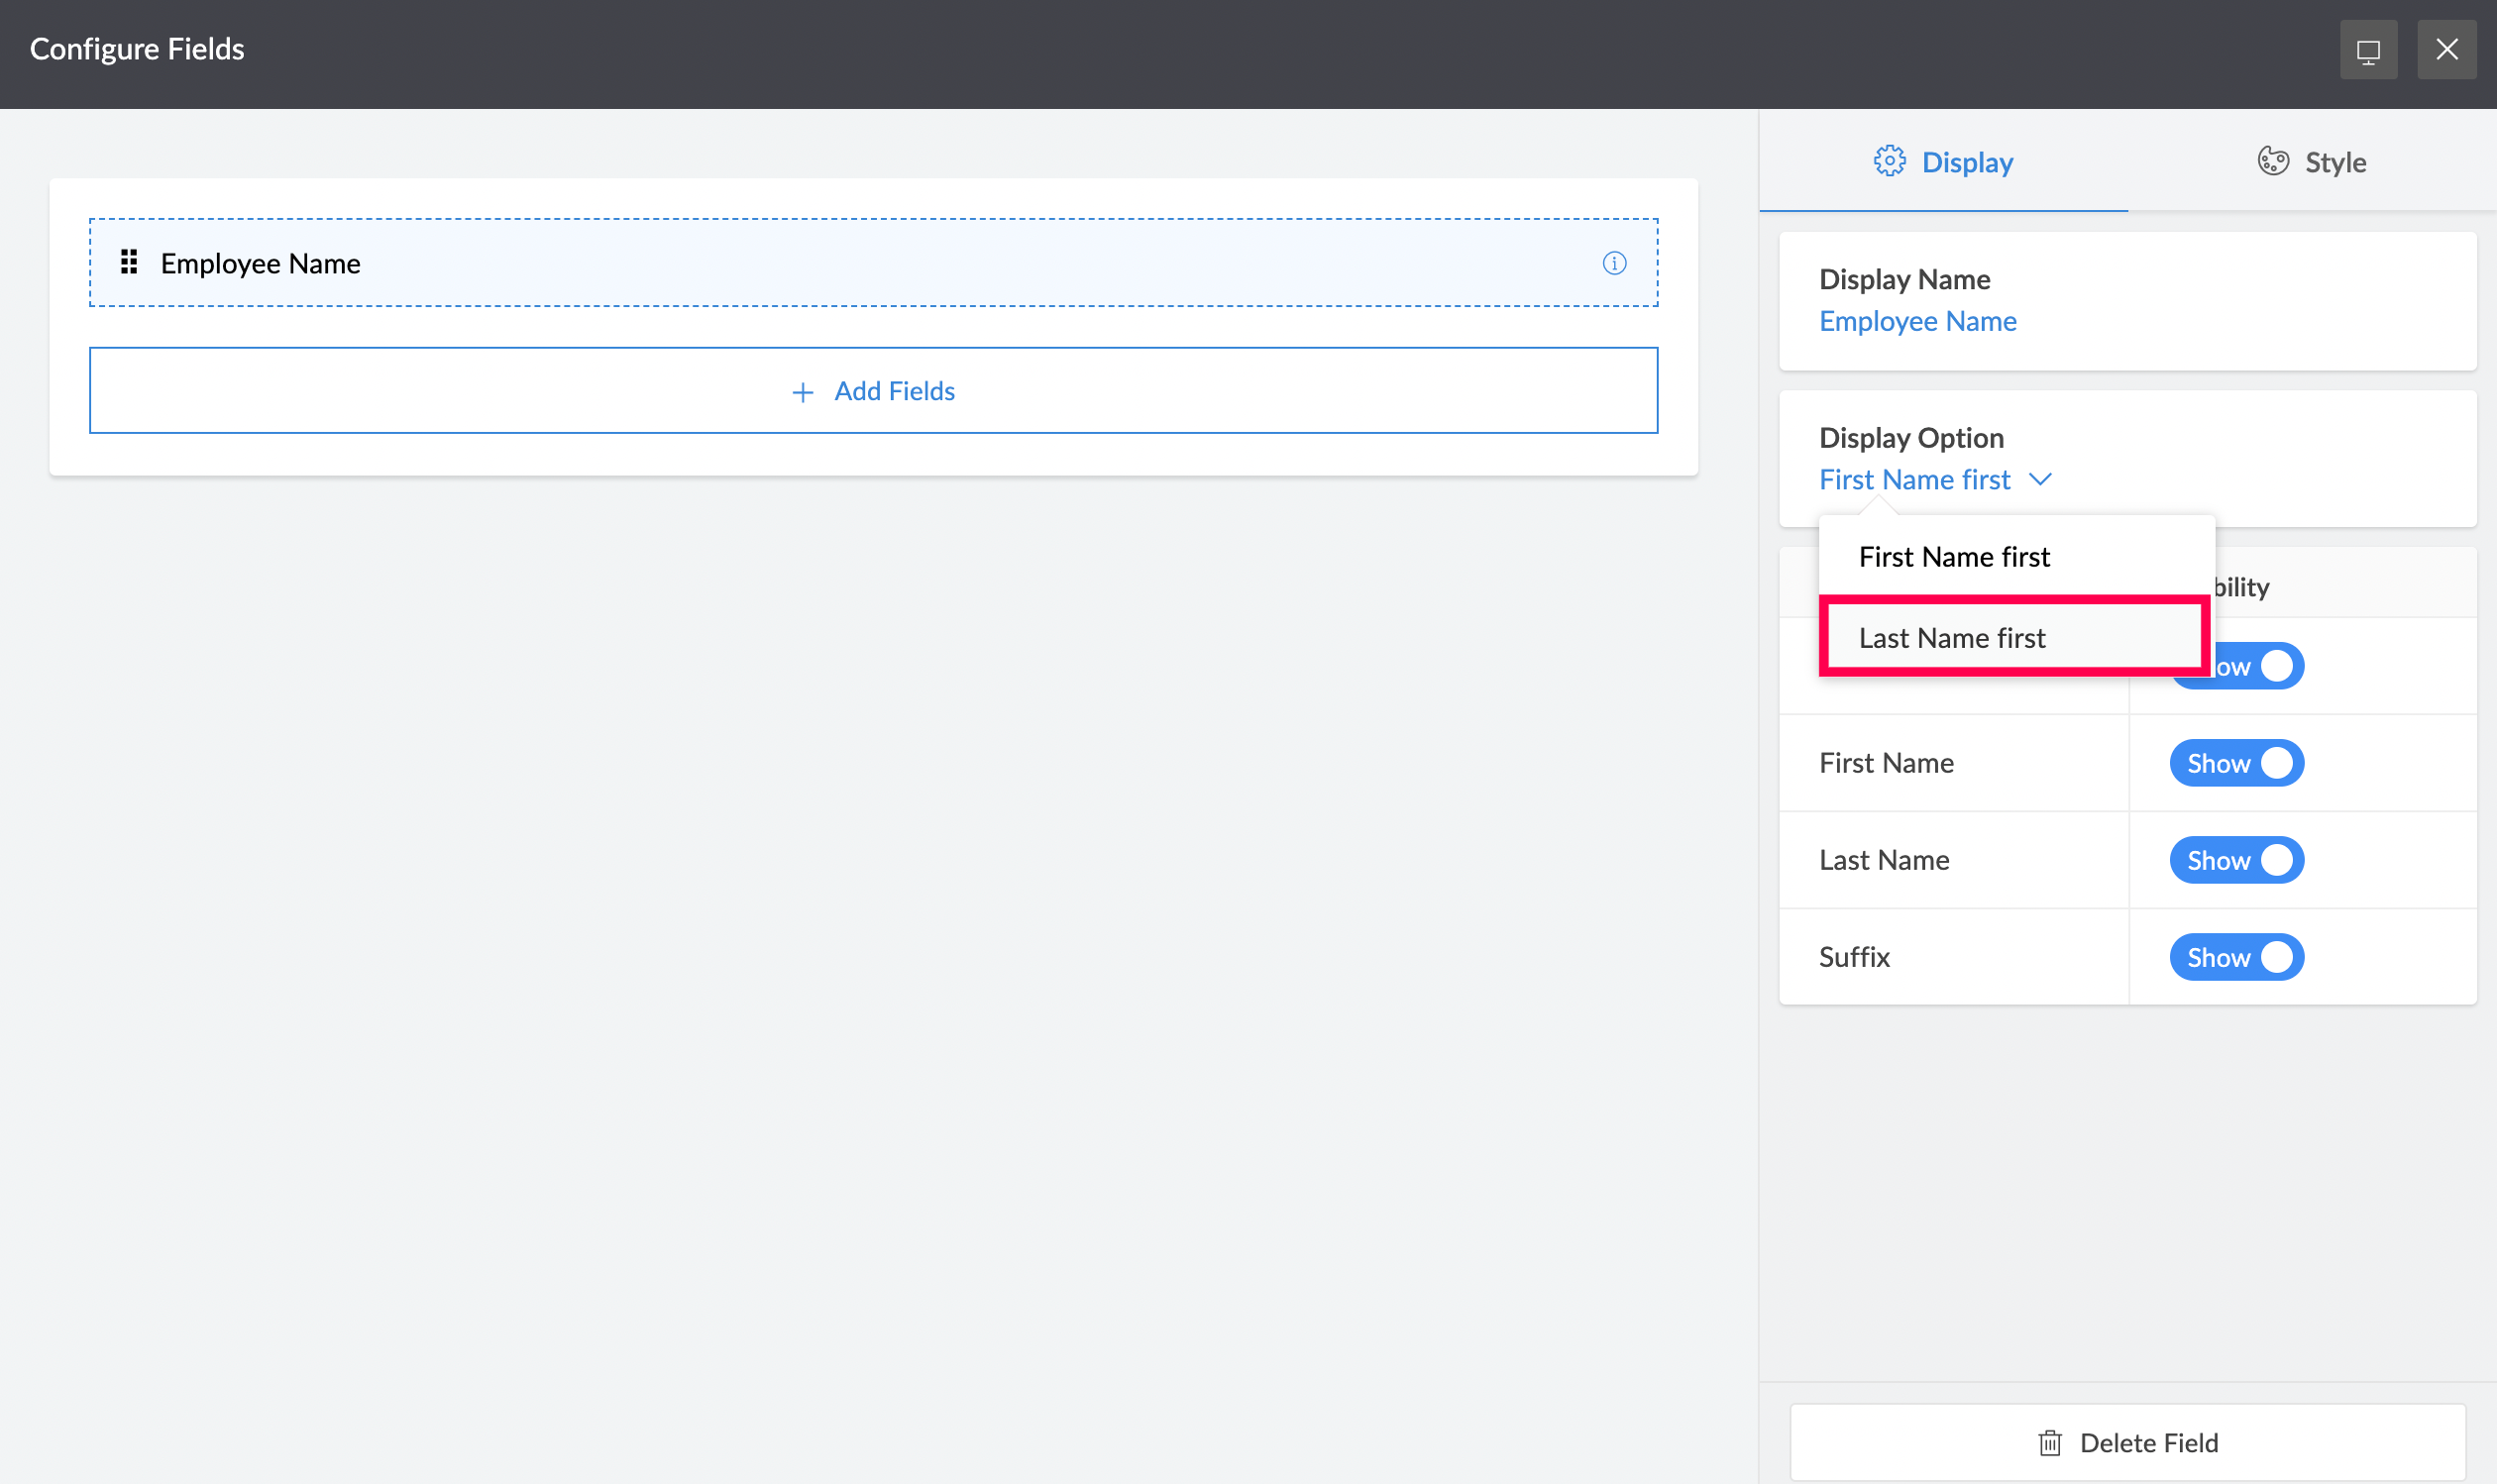Viewport: 2497px width, 1484px height.
Task: Toggle Last Name Show switch
Action: [2236, 860]
